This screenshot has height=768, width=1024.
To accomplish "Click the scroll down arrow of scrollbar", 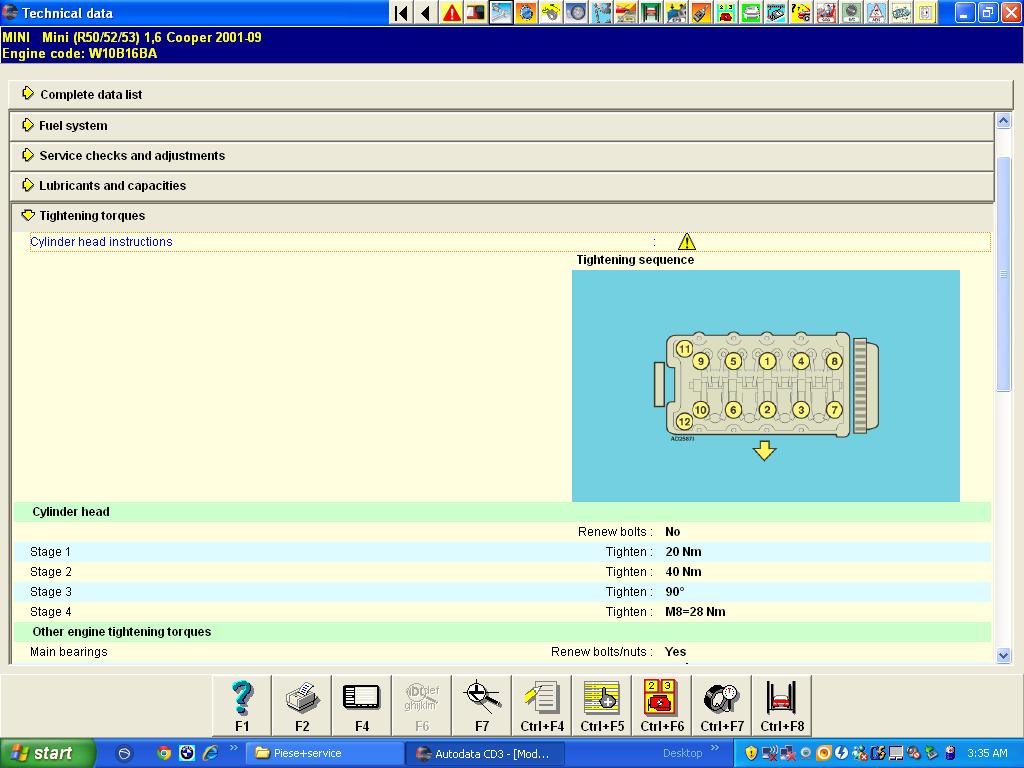I will (x=1004, y=655).
